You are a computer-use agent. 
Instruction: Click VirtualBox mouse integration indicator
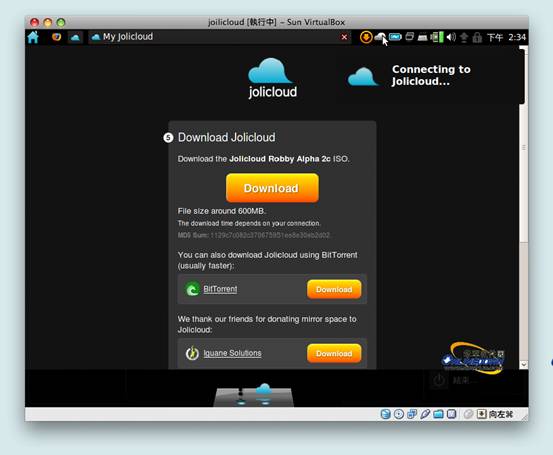(x=468, y=414)
